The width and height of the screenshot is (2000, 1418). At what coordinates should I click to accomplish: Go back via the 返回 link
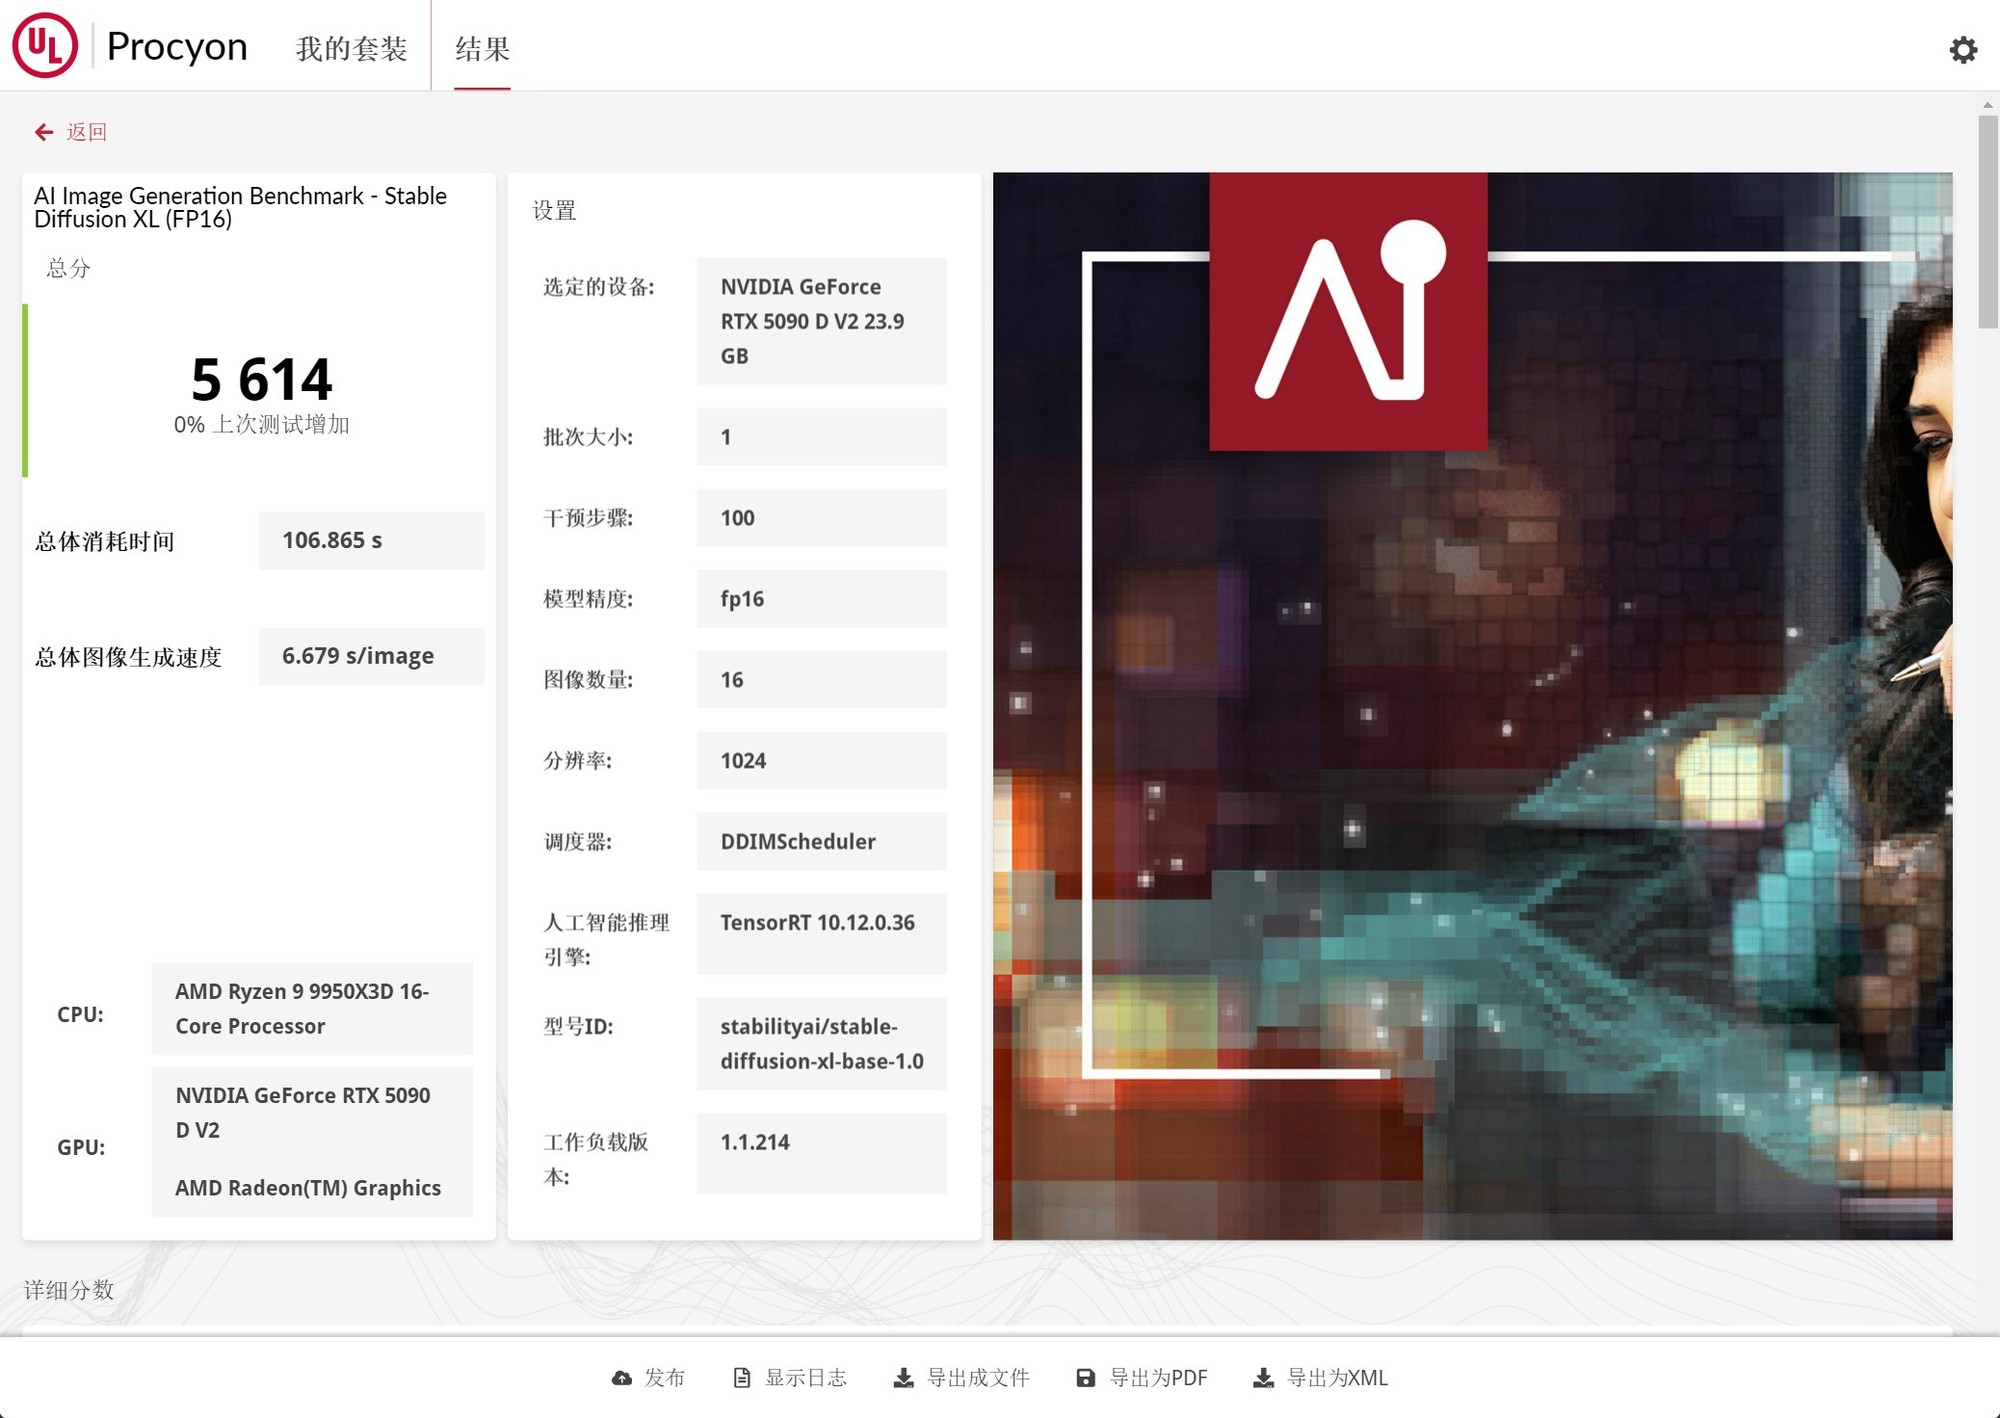[86, 132]
